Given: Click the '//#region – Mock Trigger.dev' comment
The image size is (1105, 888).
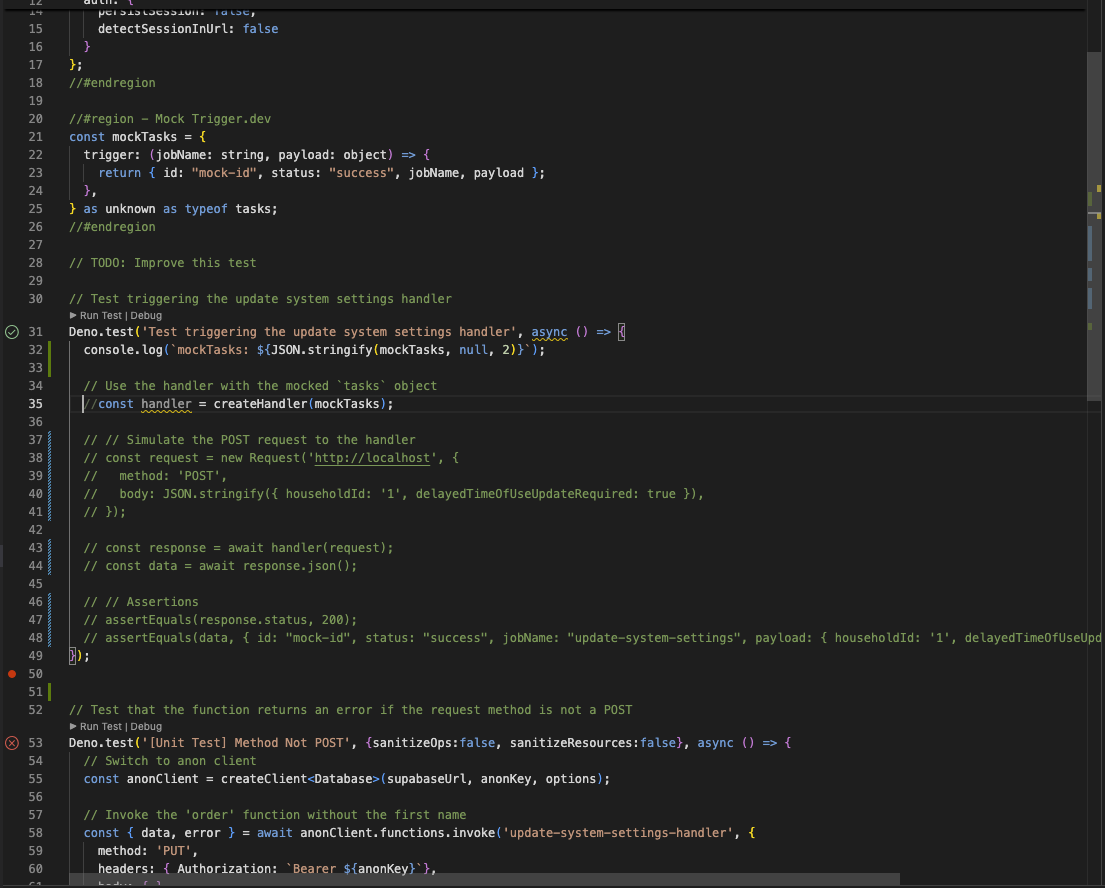Looking at the screenshot, I should [x=170, y=119].
